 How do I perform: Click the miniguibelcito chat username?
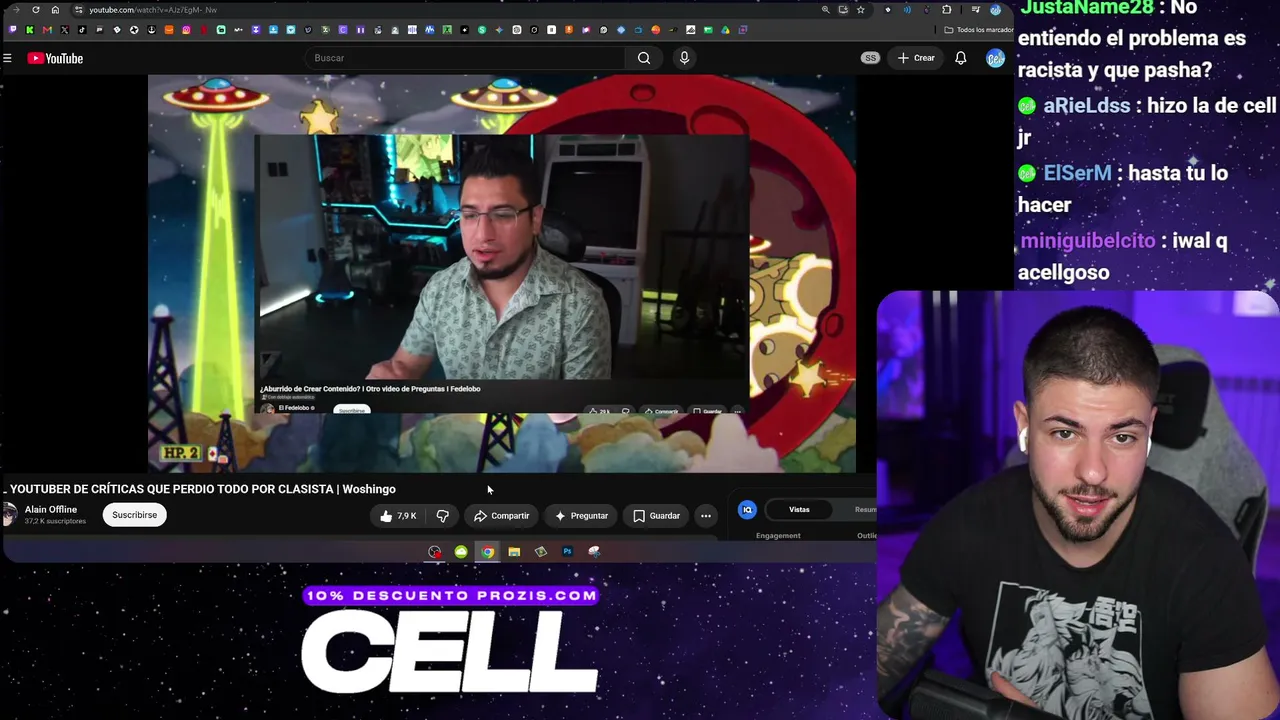tap(1088, 241)
